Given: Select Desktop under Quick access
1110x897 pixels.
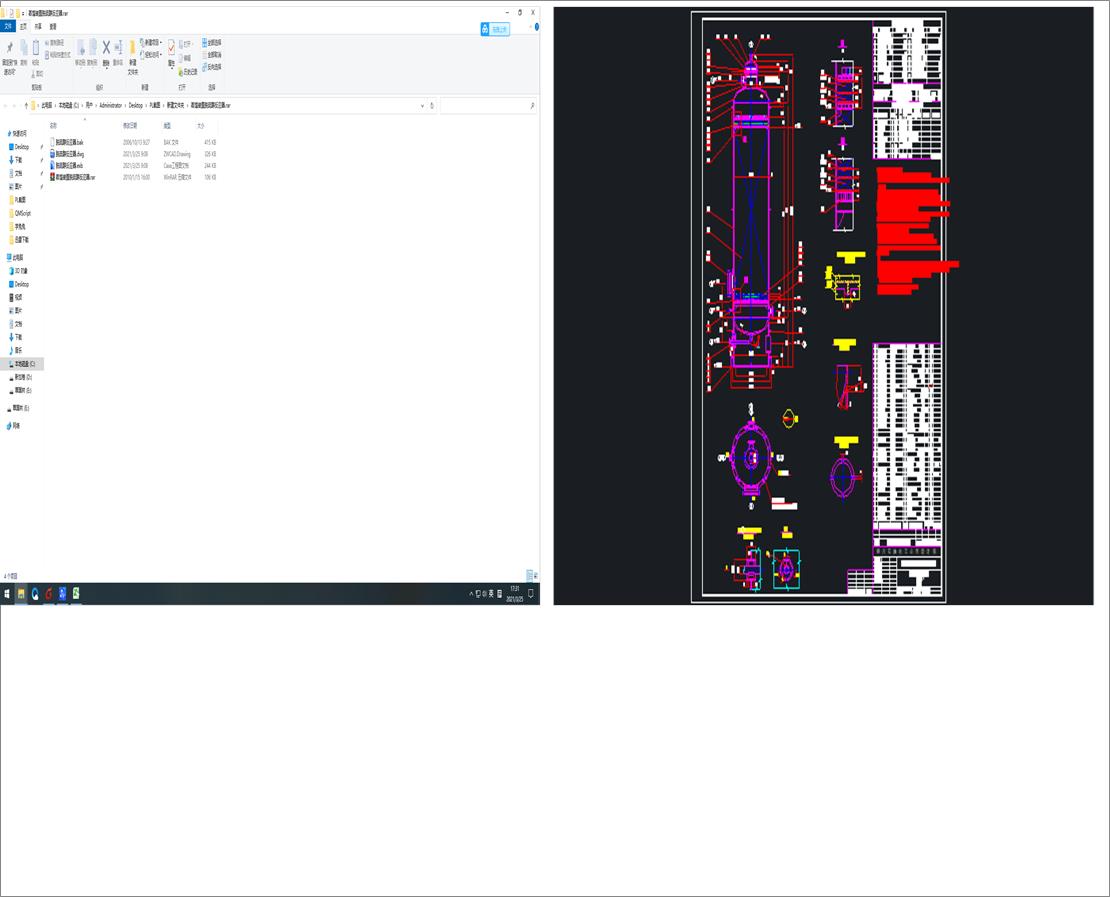Looking at the screenshot, I should (19, 147).
